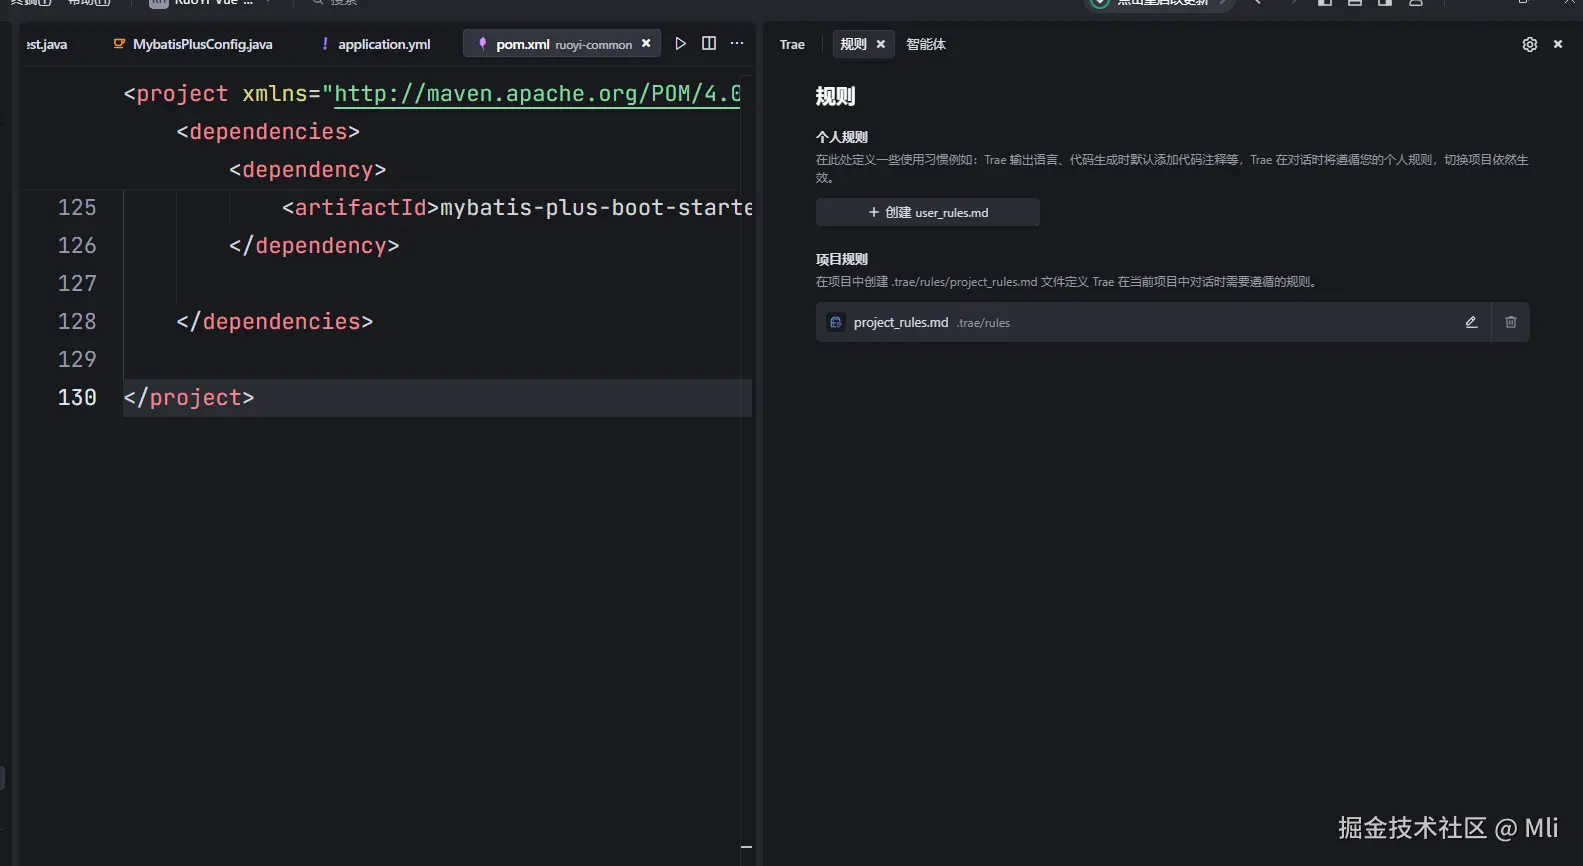
Task: Click line number 125 in the gutter
Action: (x=77, y=207)
